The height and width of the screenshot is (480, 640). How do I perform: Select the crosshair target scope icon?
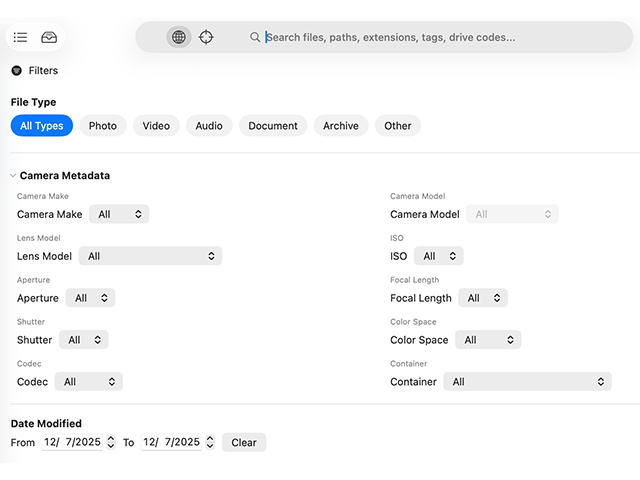coord(206,37)
